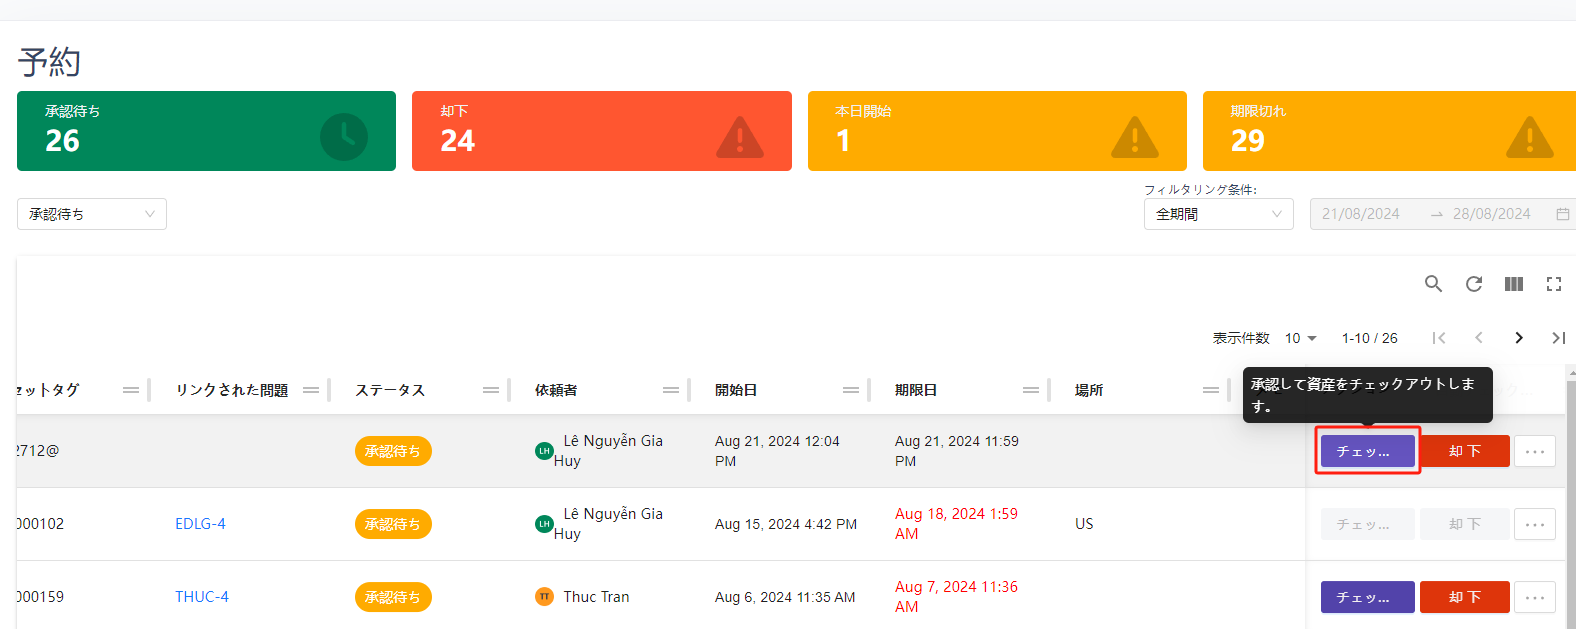Click the ステータス column drag handle
The image size is (1576, 629).
point(491,390)
